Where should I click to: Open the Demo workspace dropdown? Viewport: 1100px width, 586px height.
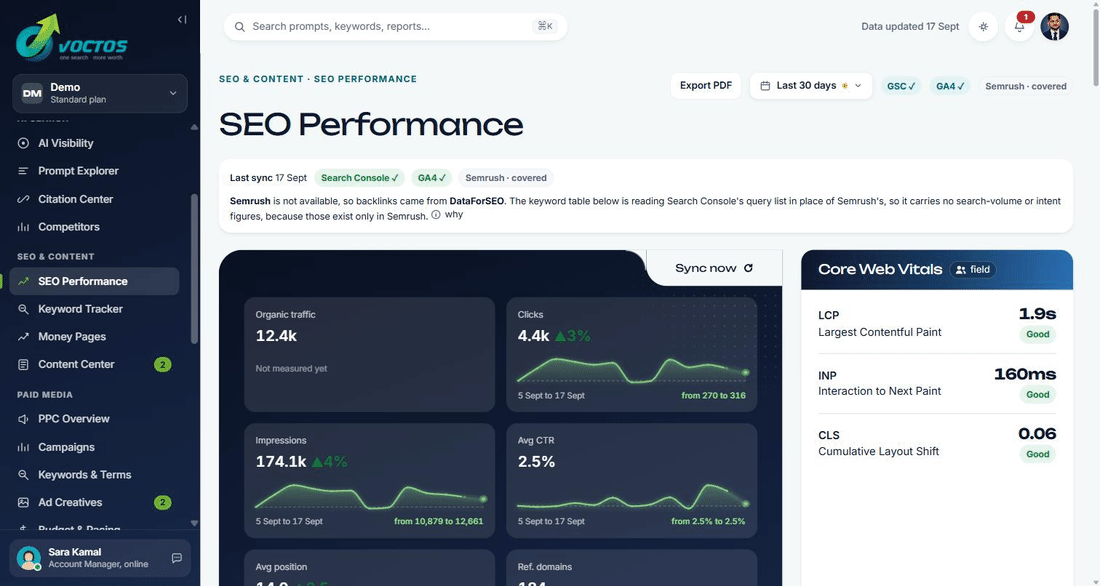click(100, 93)
